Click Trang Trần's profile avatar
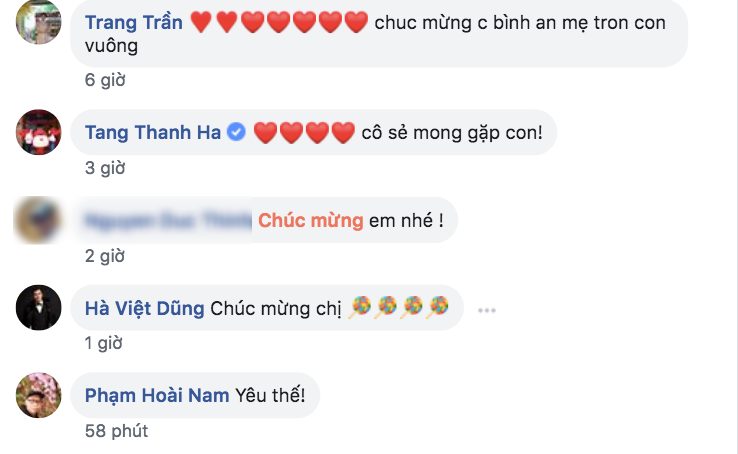The height and width of the screenshot is (454, 738). (x=38, y=22)
